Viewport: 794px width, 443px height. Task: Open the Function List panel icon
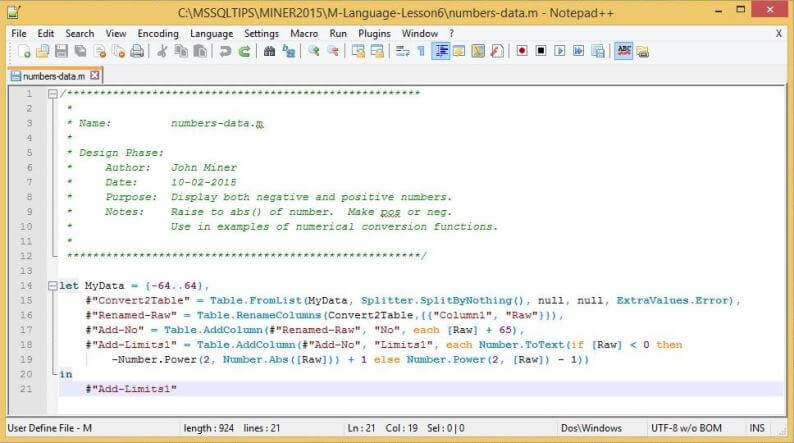tap(497, 51)
